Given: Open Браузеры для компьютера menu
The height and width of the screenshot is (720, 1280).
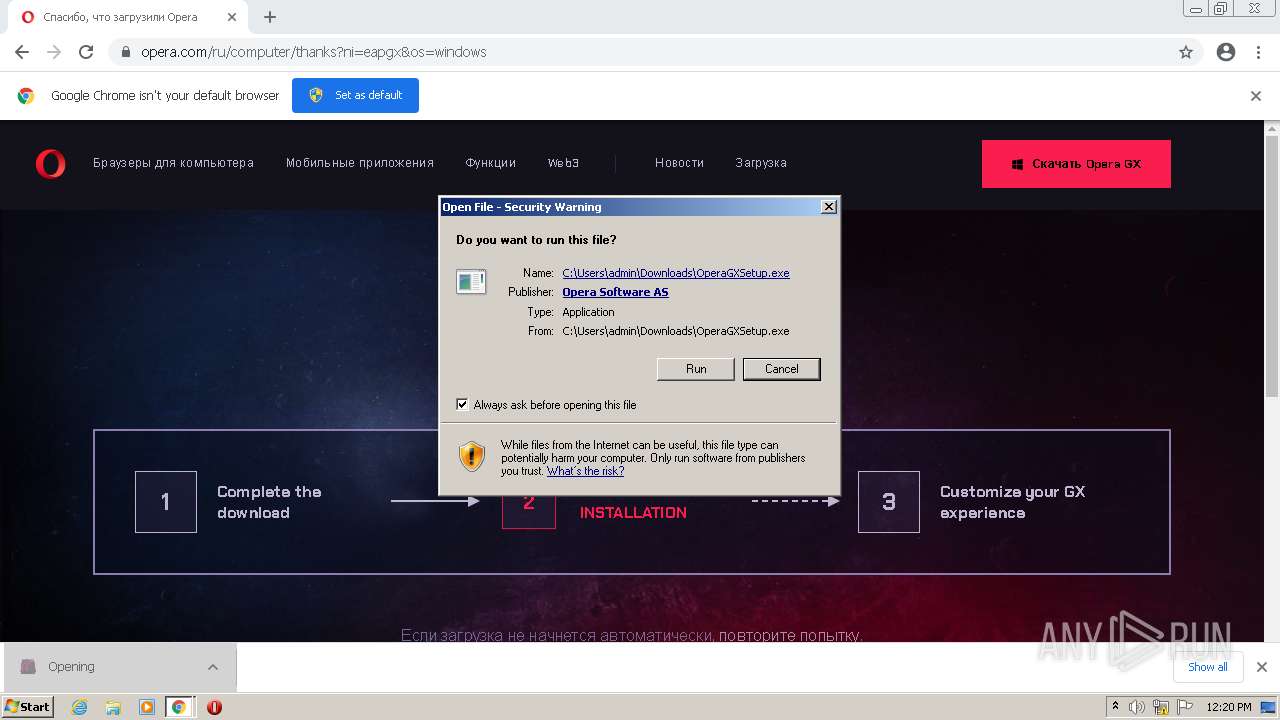Looking at the screenshot, I should [173, 163].
